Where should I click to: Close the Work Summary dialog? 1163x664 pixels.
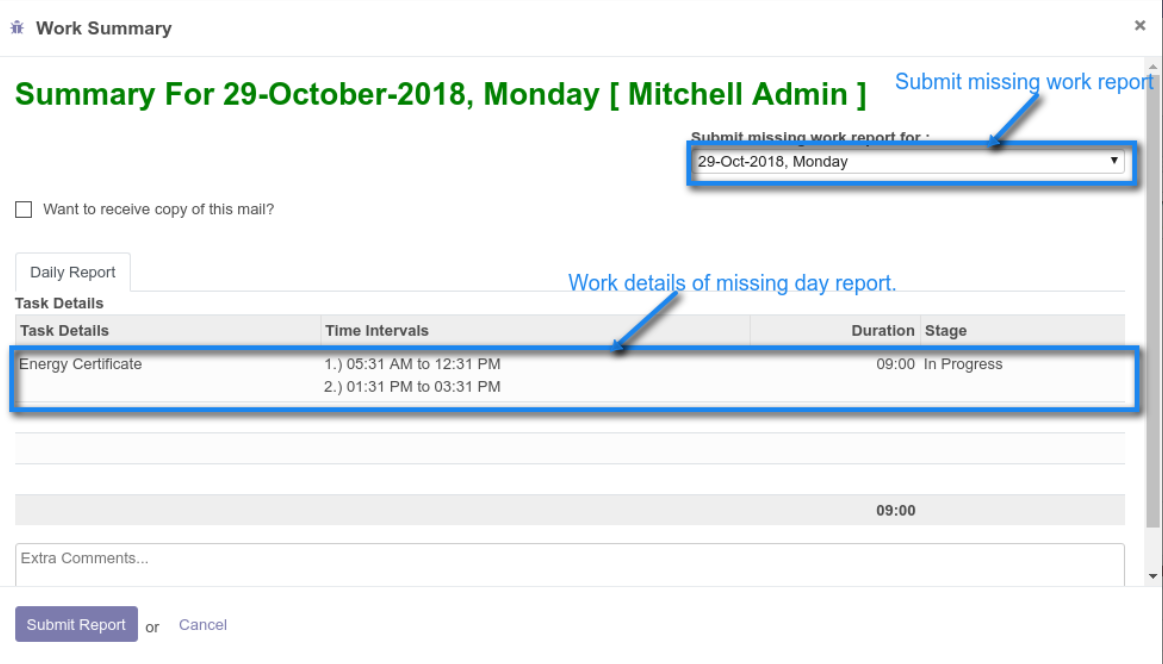1139,26
